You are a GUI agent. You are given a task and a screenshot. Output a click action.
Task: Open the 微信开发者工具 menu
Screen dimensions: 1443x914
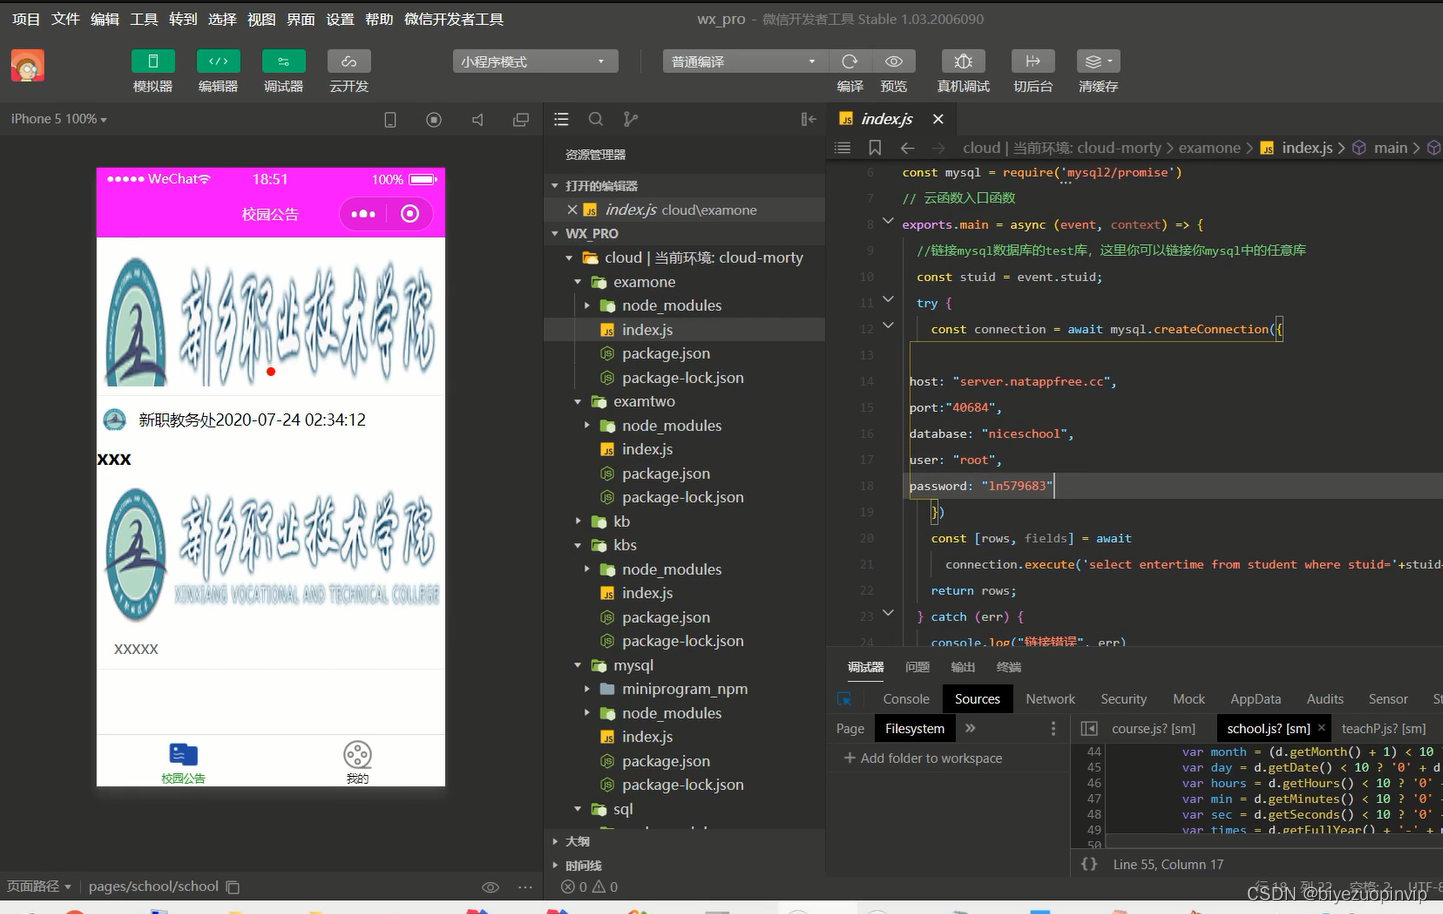tap(454, 19)
